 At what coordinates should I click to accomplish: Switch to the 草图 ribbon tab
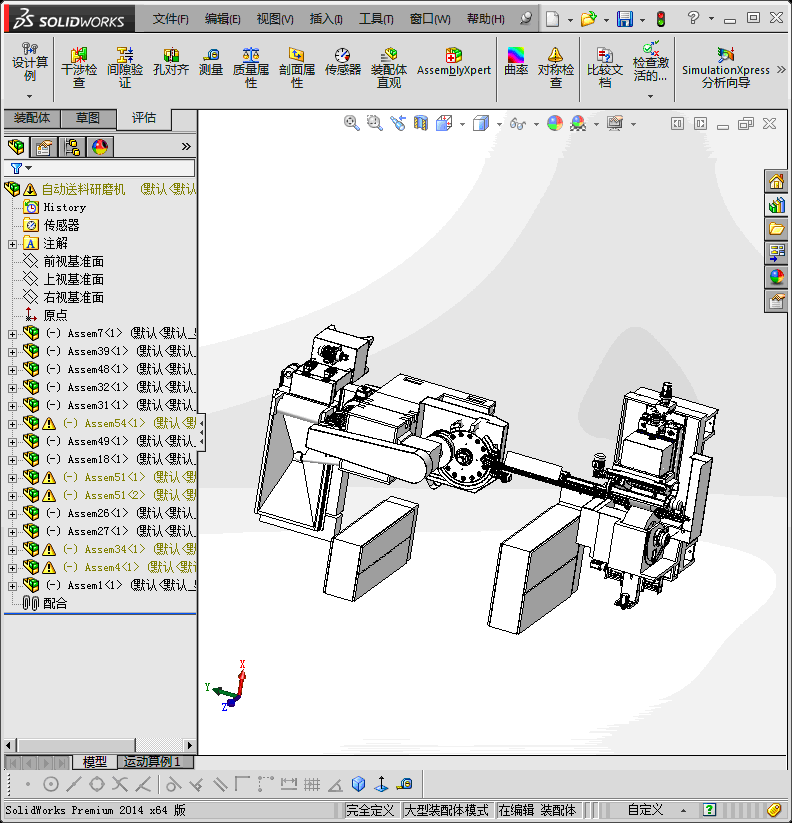tap(88, 118)
